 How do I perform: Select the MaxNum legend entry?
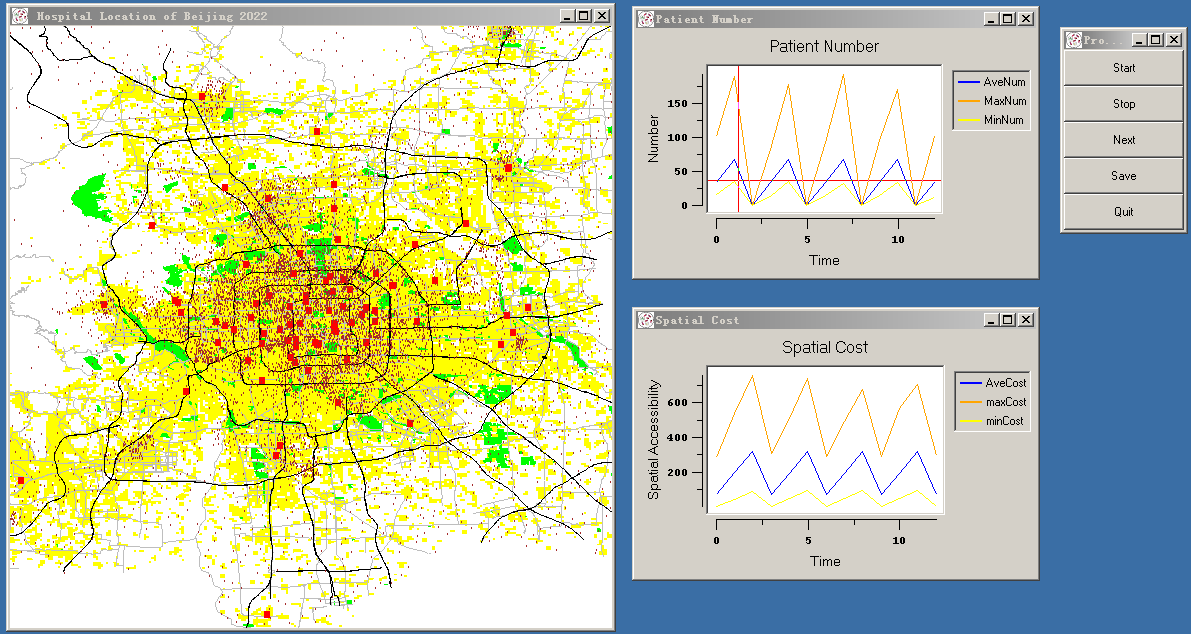point(1004,101)
